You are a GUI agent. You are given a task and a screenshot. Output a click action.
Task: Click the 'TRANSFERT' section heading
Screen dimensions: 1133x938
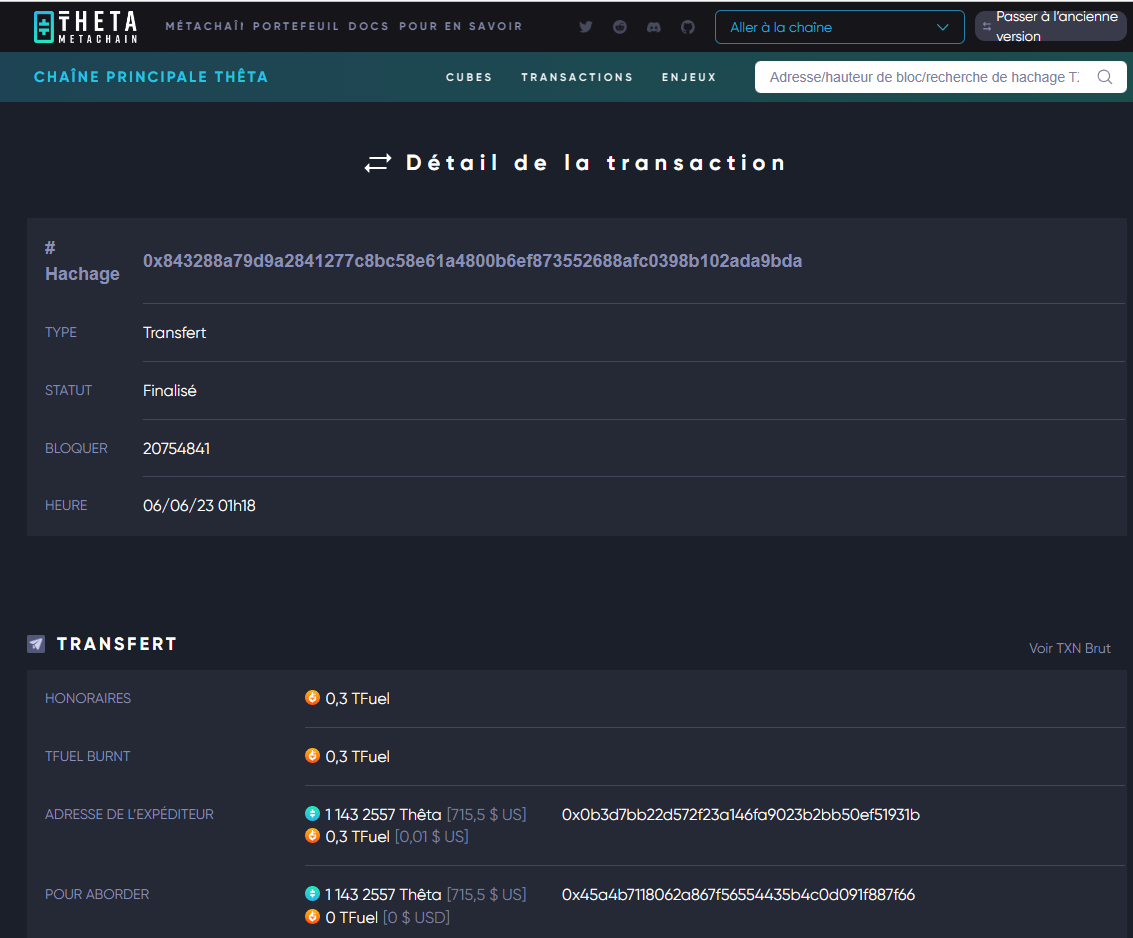(117, 644)
